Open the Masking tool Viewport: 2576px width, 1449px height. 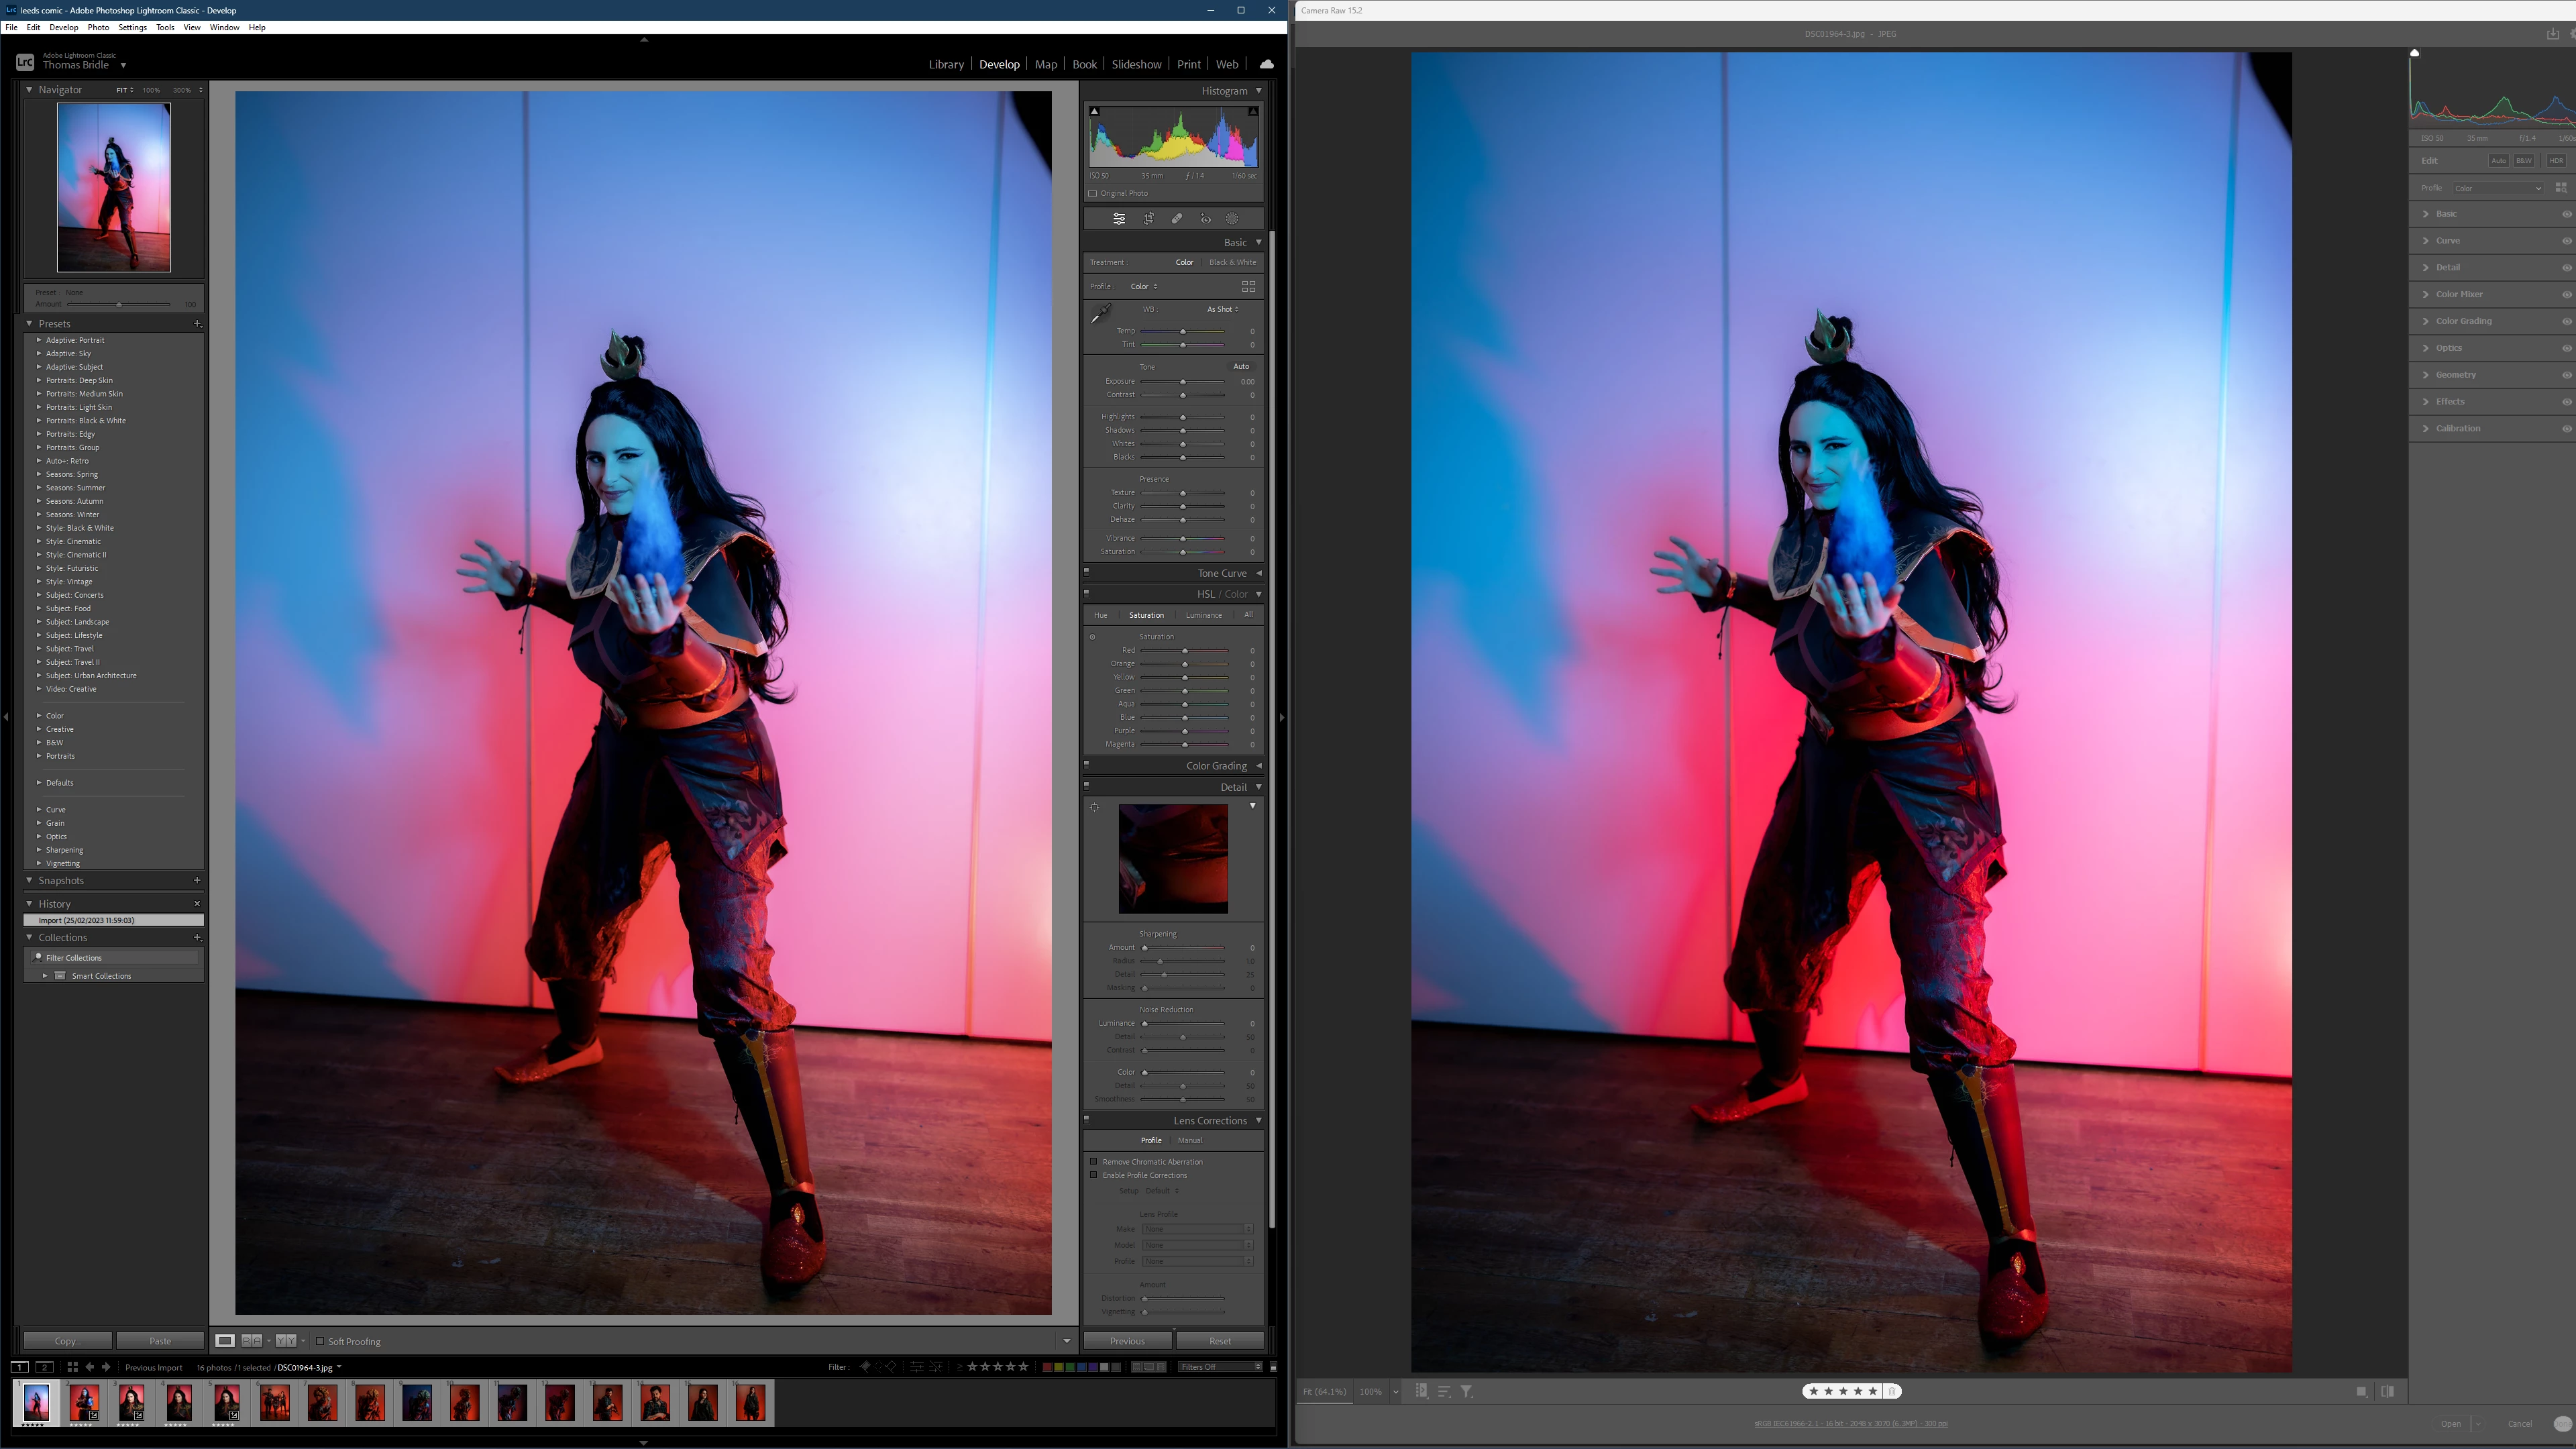[x=1232, y=219]
